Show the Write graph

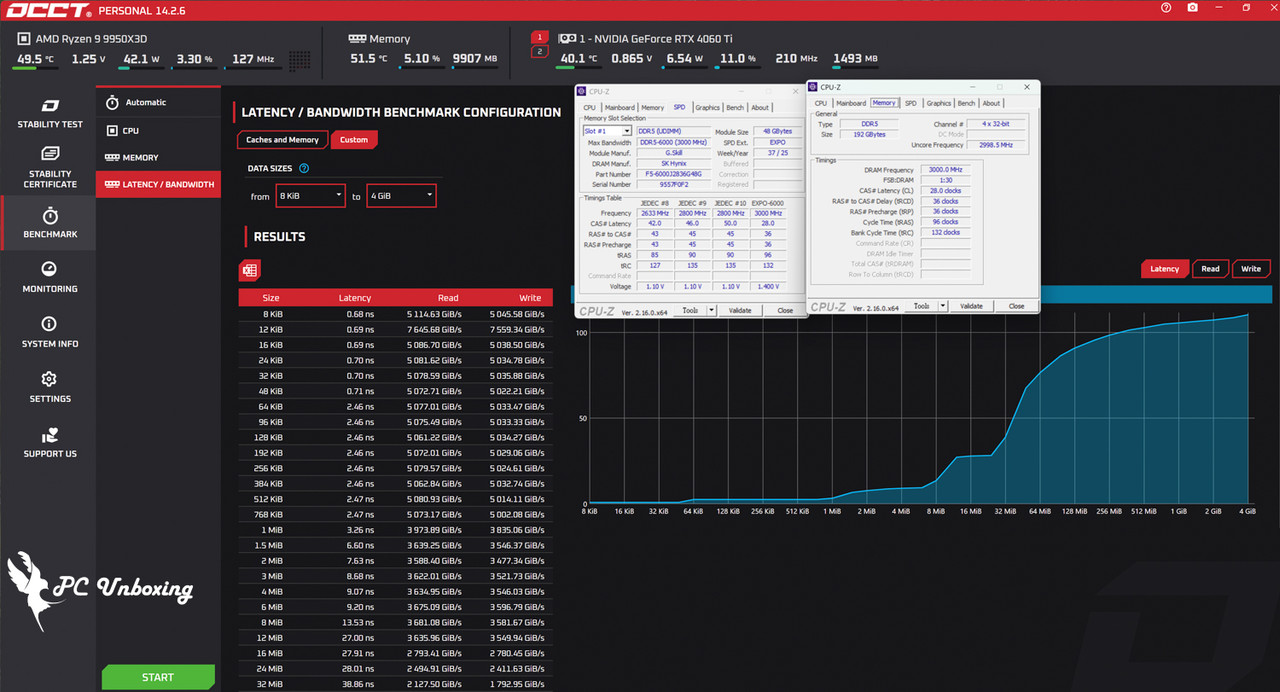pos(1251,269)
